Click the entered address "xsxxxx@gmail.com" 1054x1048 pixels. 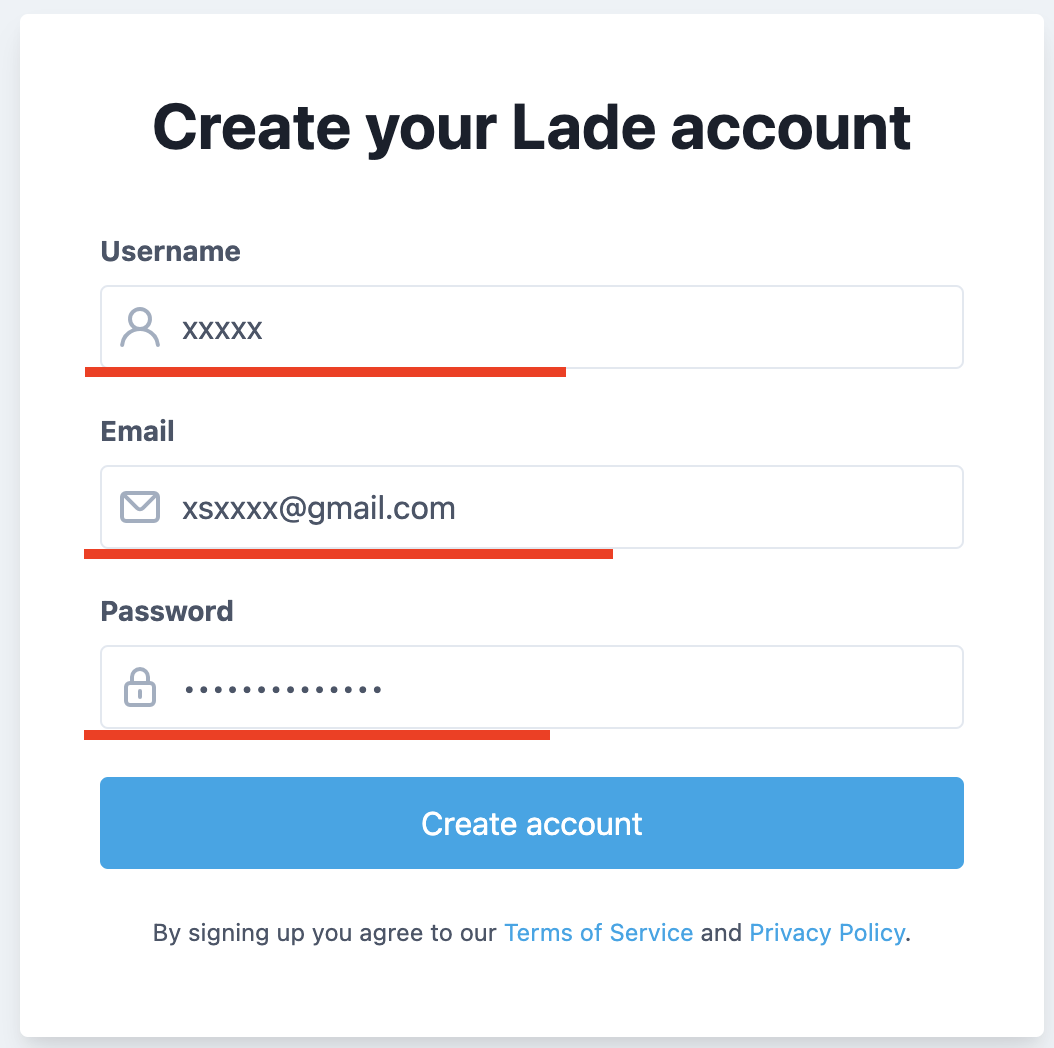click(318, 508)
